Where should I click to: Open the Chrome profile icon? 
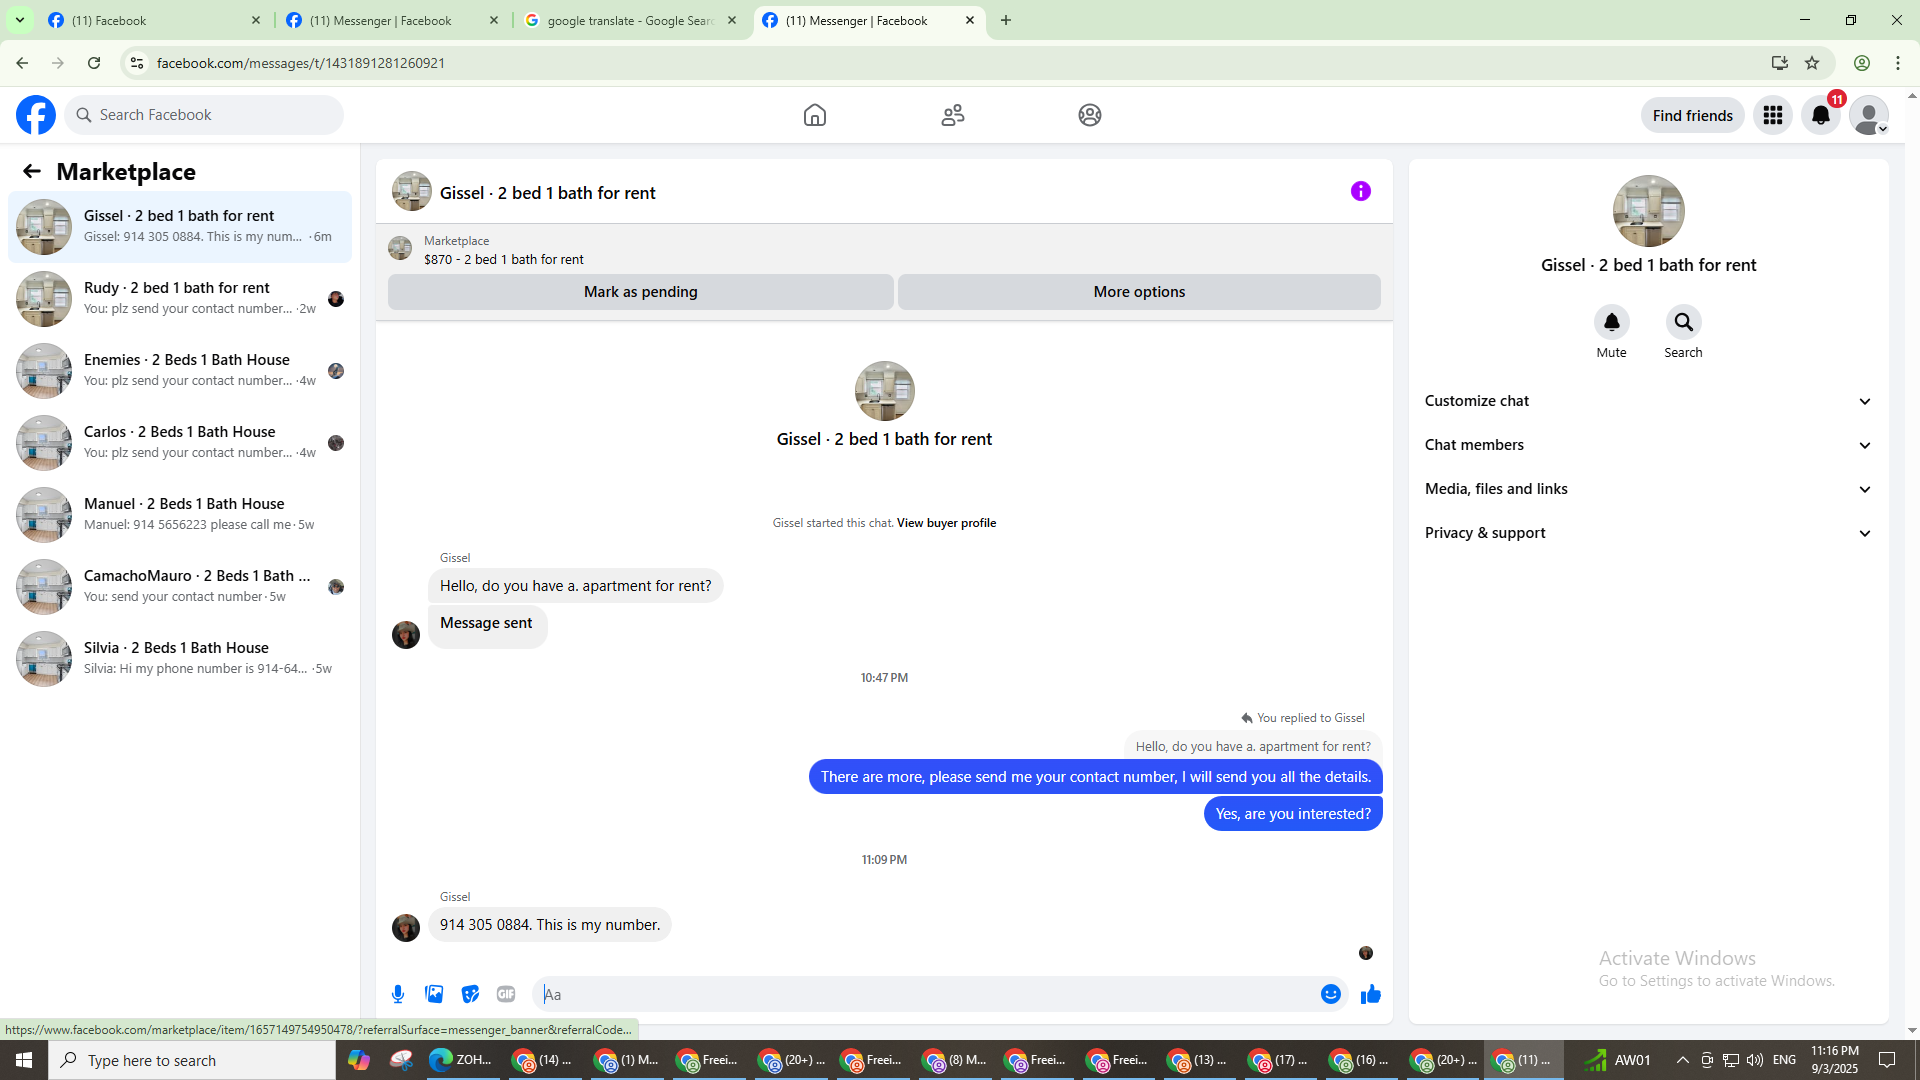coord(1862,63)
